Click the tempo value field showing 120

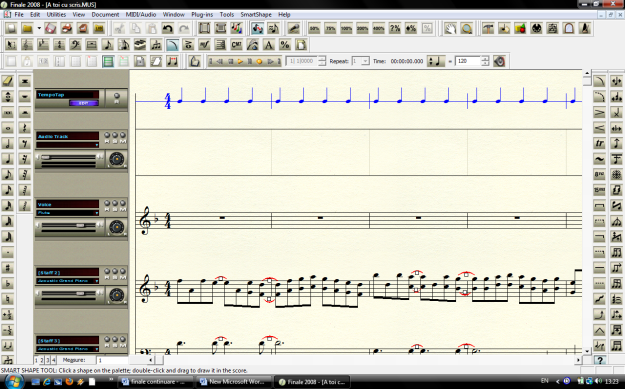tap(468, 61)
